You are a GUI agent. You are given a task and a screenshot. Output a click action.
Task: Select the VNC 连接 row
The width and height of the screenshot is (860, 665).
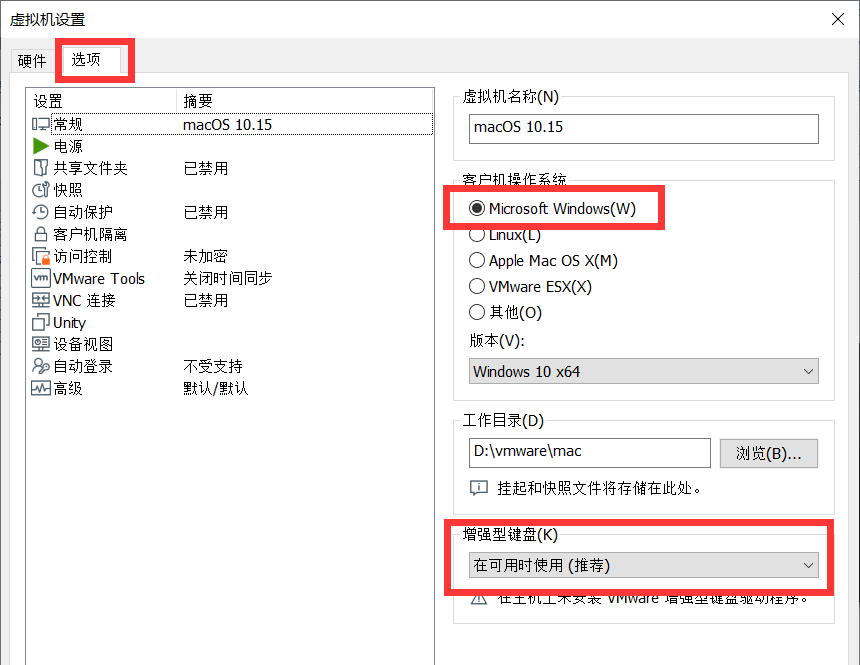click(231, 300)
